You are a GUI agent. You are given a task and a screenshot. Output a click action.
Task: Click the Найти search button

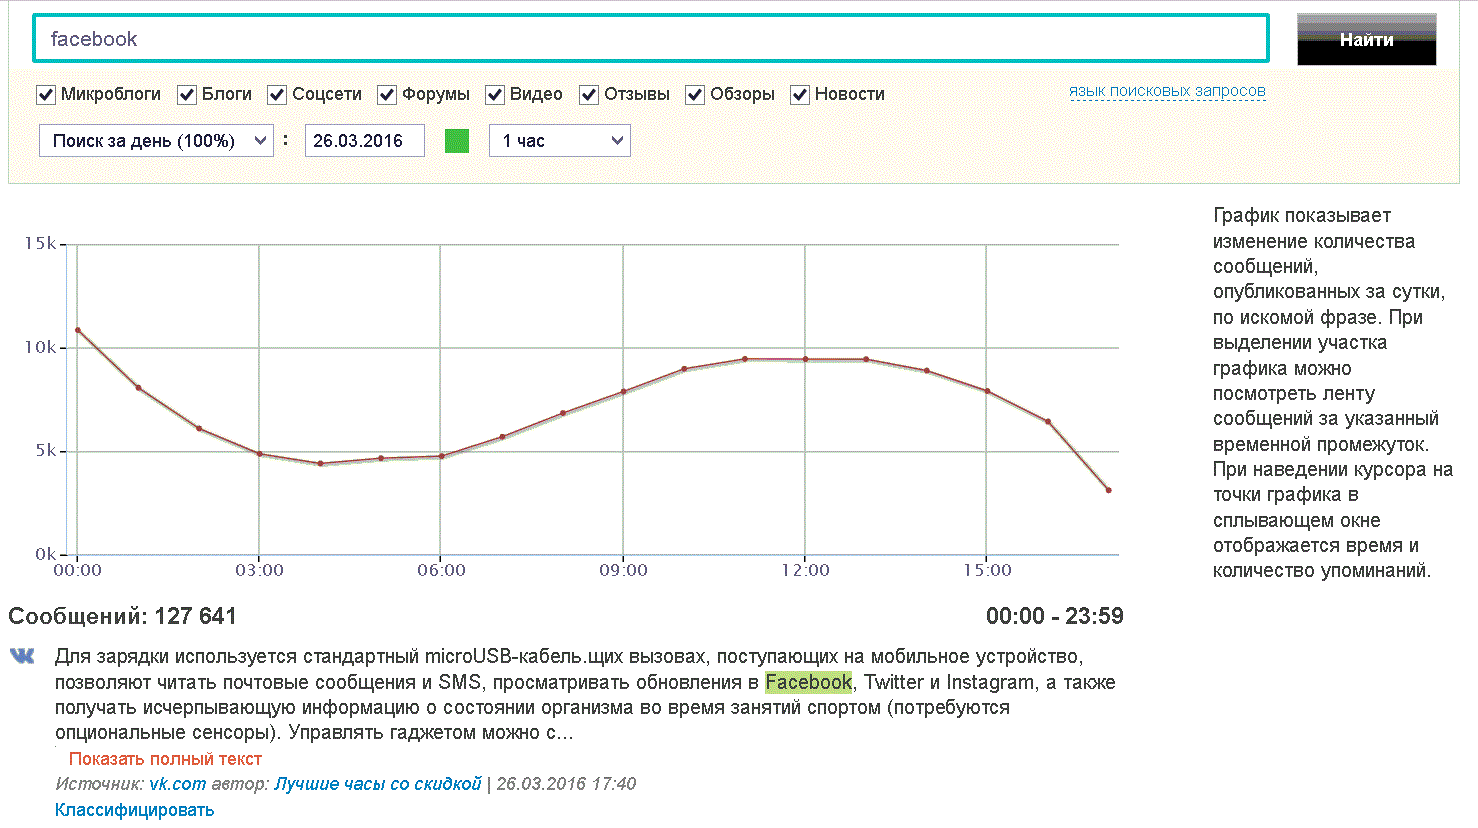tap(1367, 40)
